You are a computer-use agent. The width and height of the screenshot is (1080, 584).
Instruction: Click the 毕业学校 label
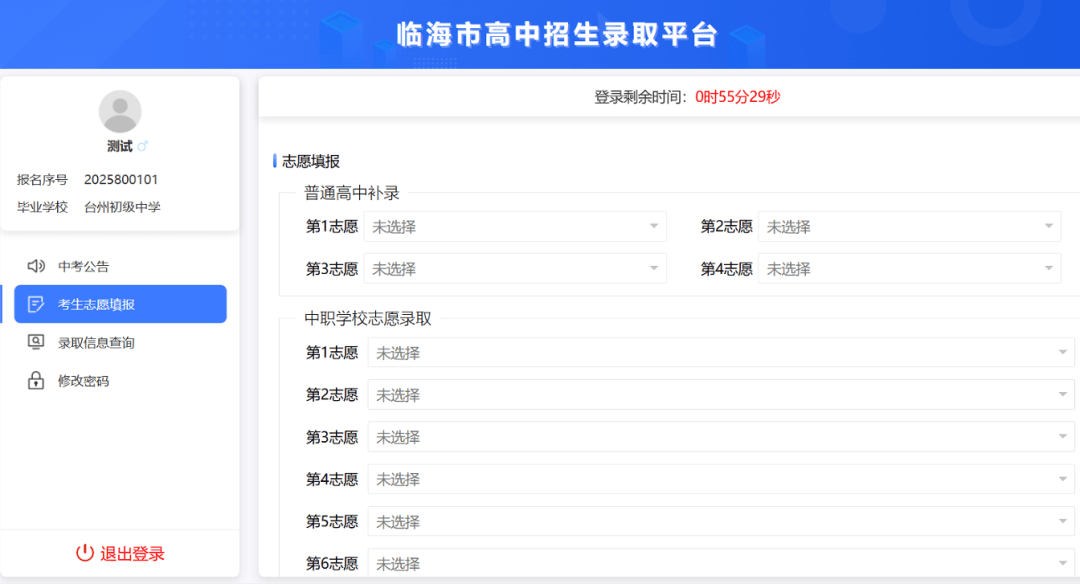click(42, 207)
